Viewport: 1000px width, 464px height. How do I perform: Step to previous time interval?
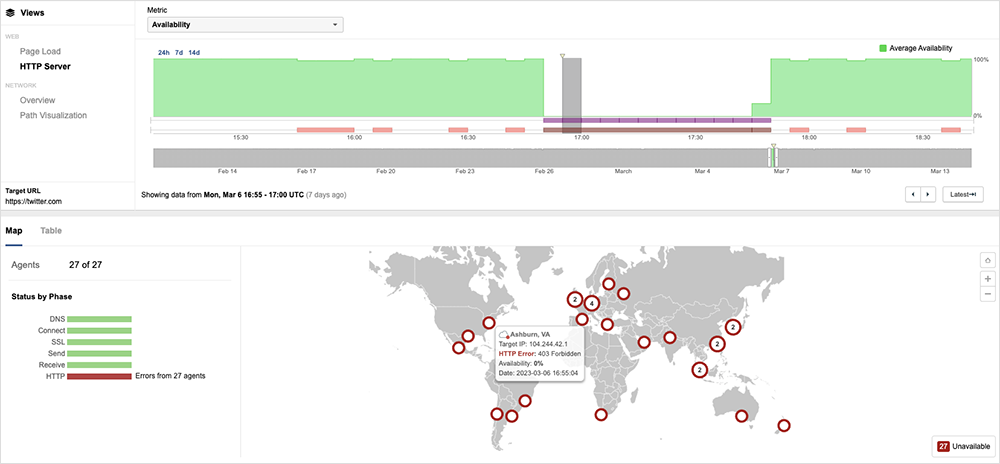(x=913, y=194)
